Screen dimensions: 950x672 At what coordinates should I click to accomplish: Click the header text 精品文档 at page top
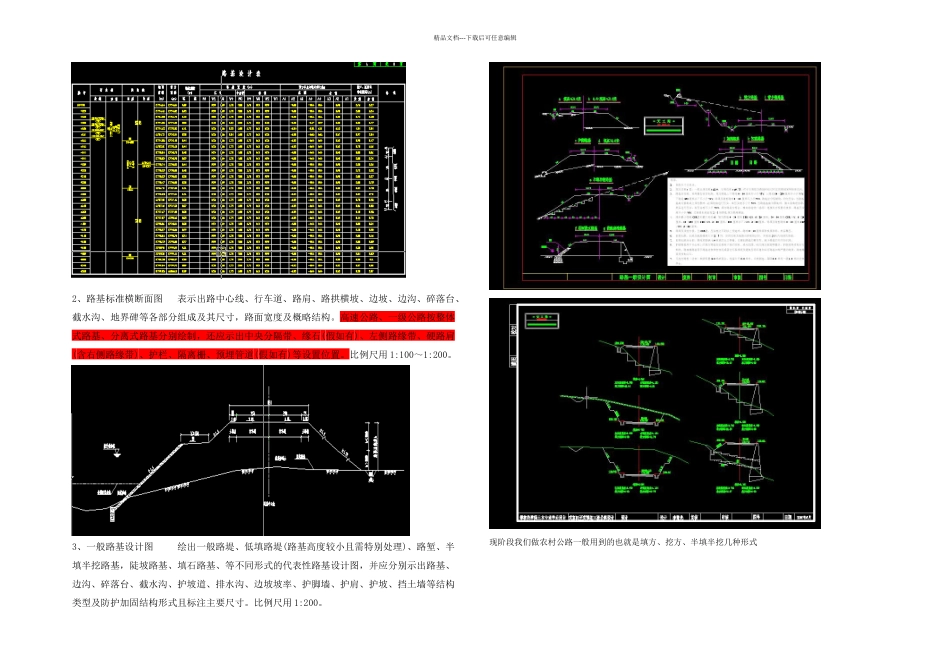tap(447, 38)
